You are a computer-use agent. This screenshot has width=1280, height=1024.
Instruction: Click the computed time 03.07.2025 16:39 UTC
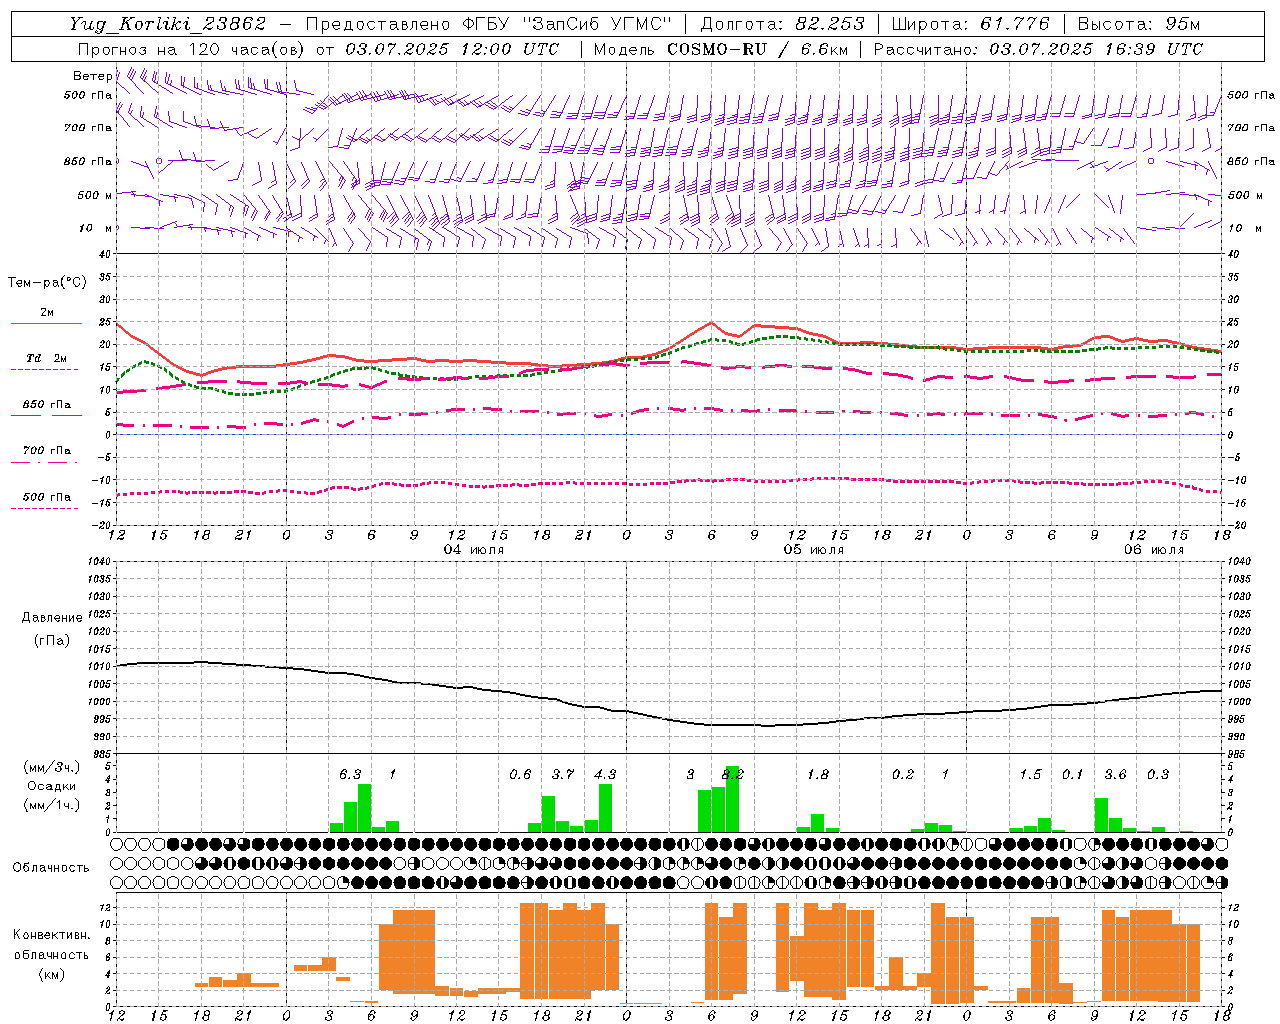point(1096,49)
